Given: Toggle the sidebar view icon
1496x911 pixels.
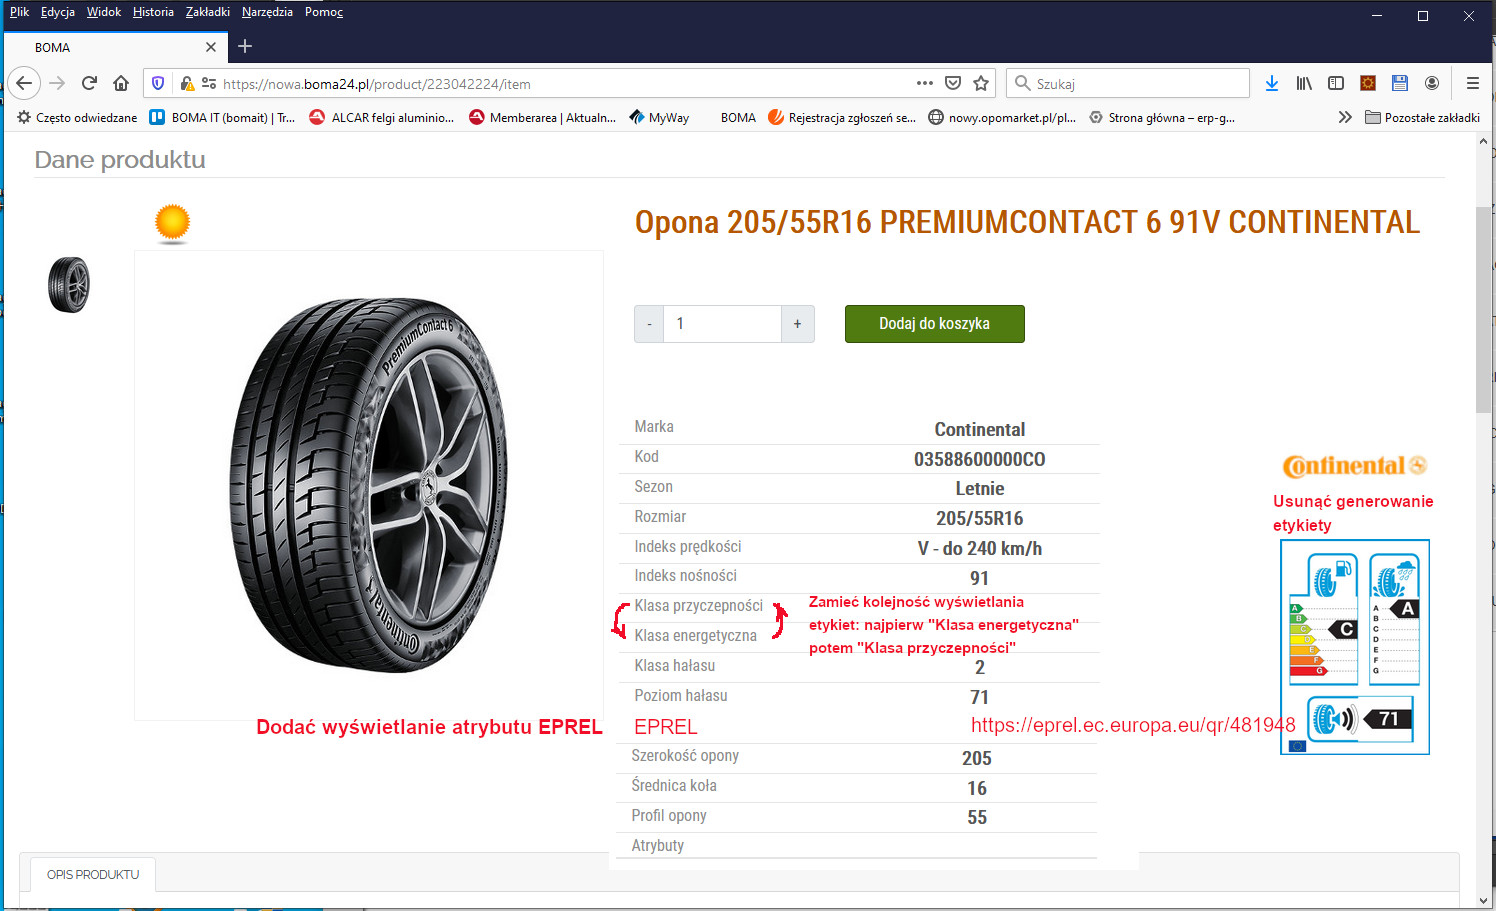Looking at the screenshot, I should (1336, 84).
